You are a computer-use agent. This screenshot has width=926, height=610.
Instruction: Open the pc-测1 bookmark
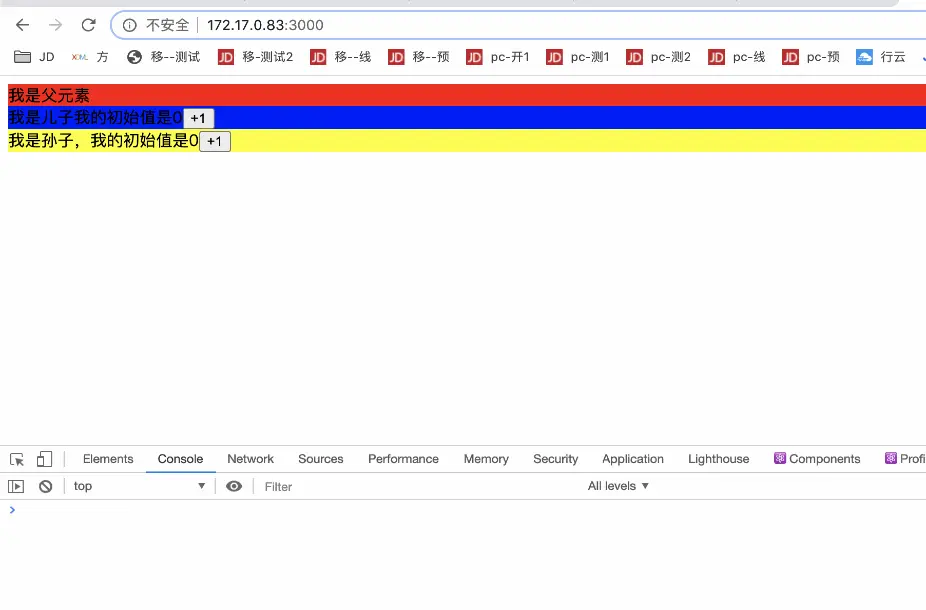(x=578, y=57)
